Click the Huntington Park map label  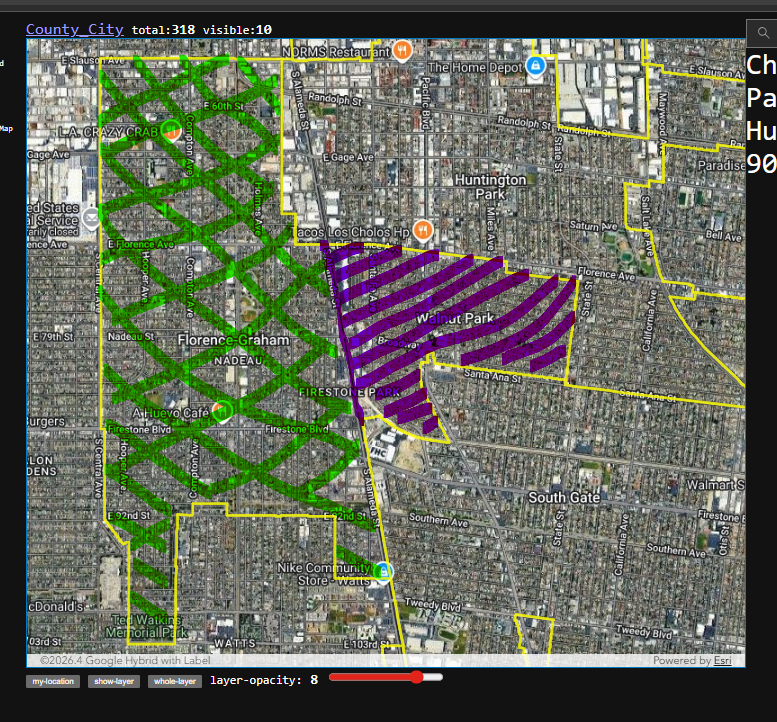pos(490,187)
